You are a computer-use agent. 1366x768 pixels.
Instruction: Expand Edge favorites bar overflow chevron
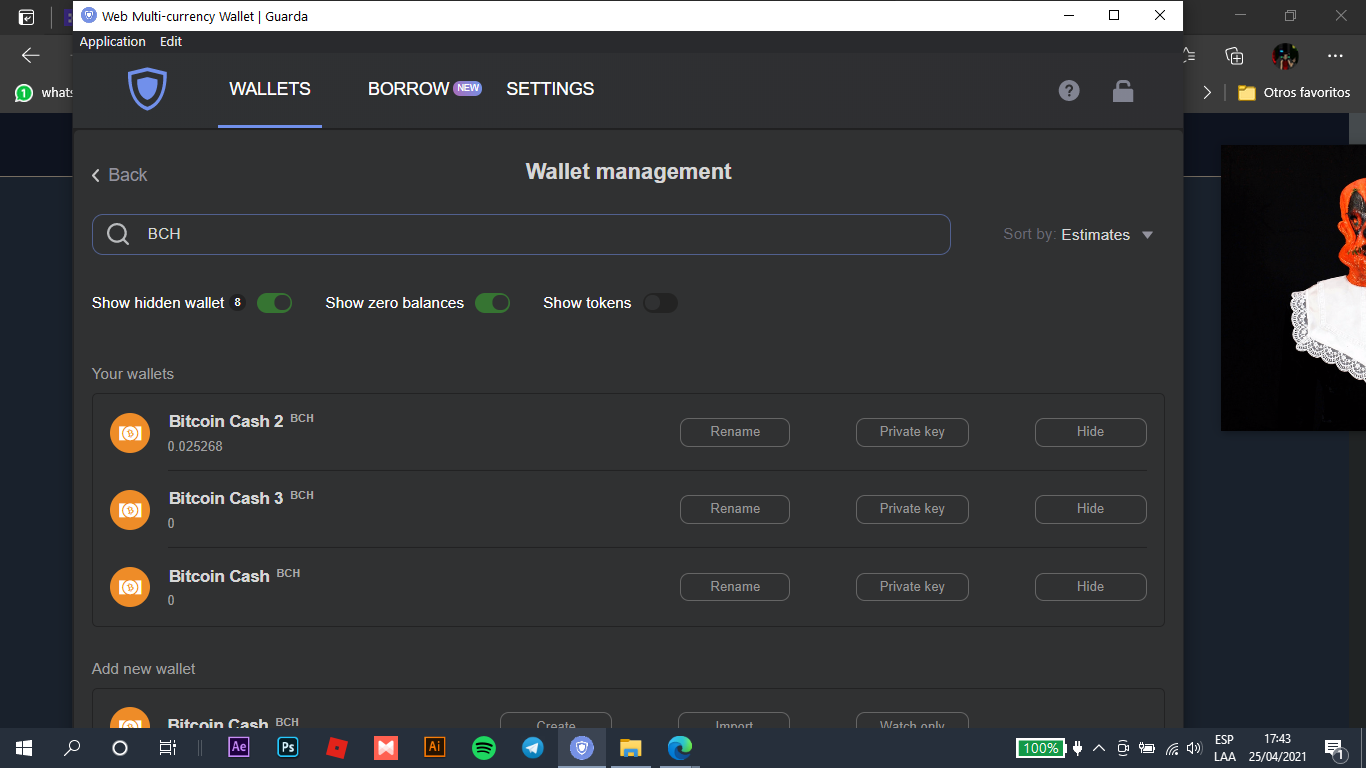pos(1207,92)
